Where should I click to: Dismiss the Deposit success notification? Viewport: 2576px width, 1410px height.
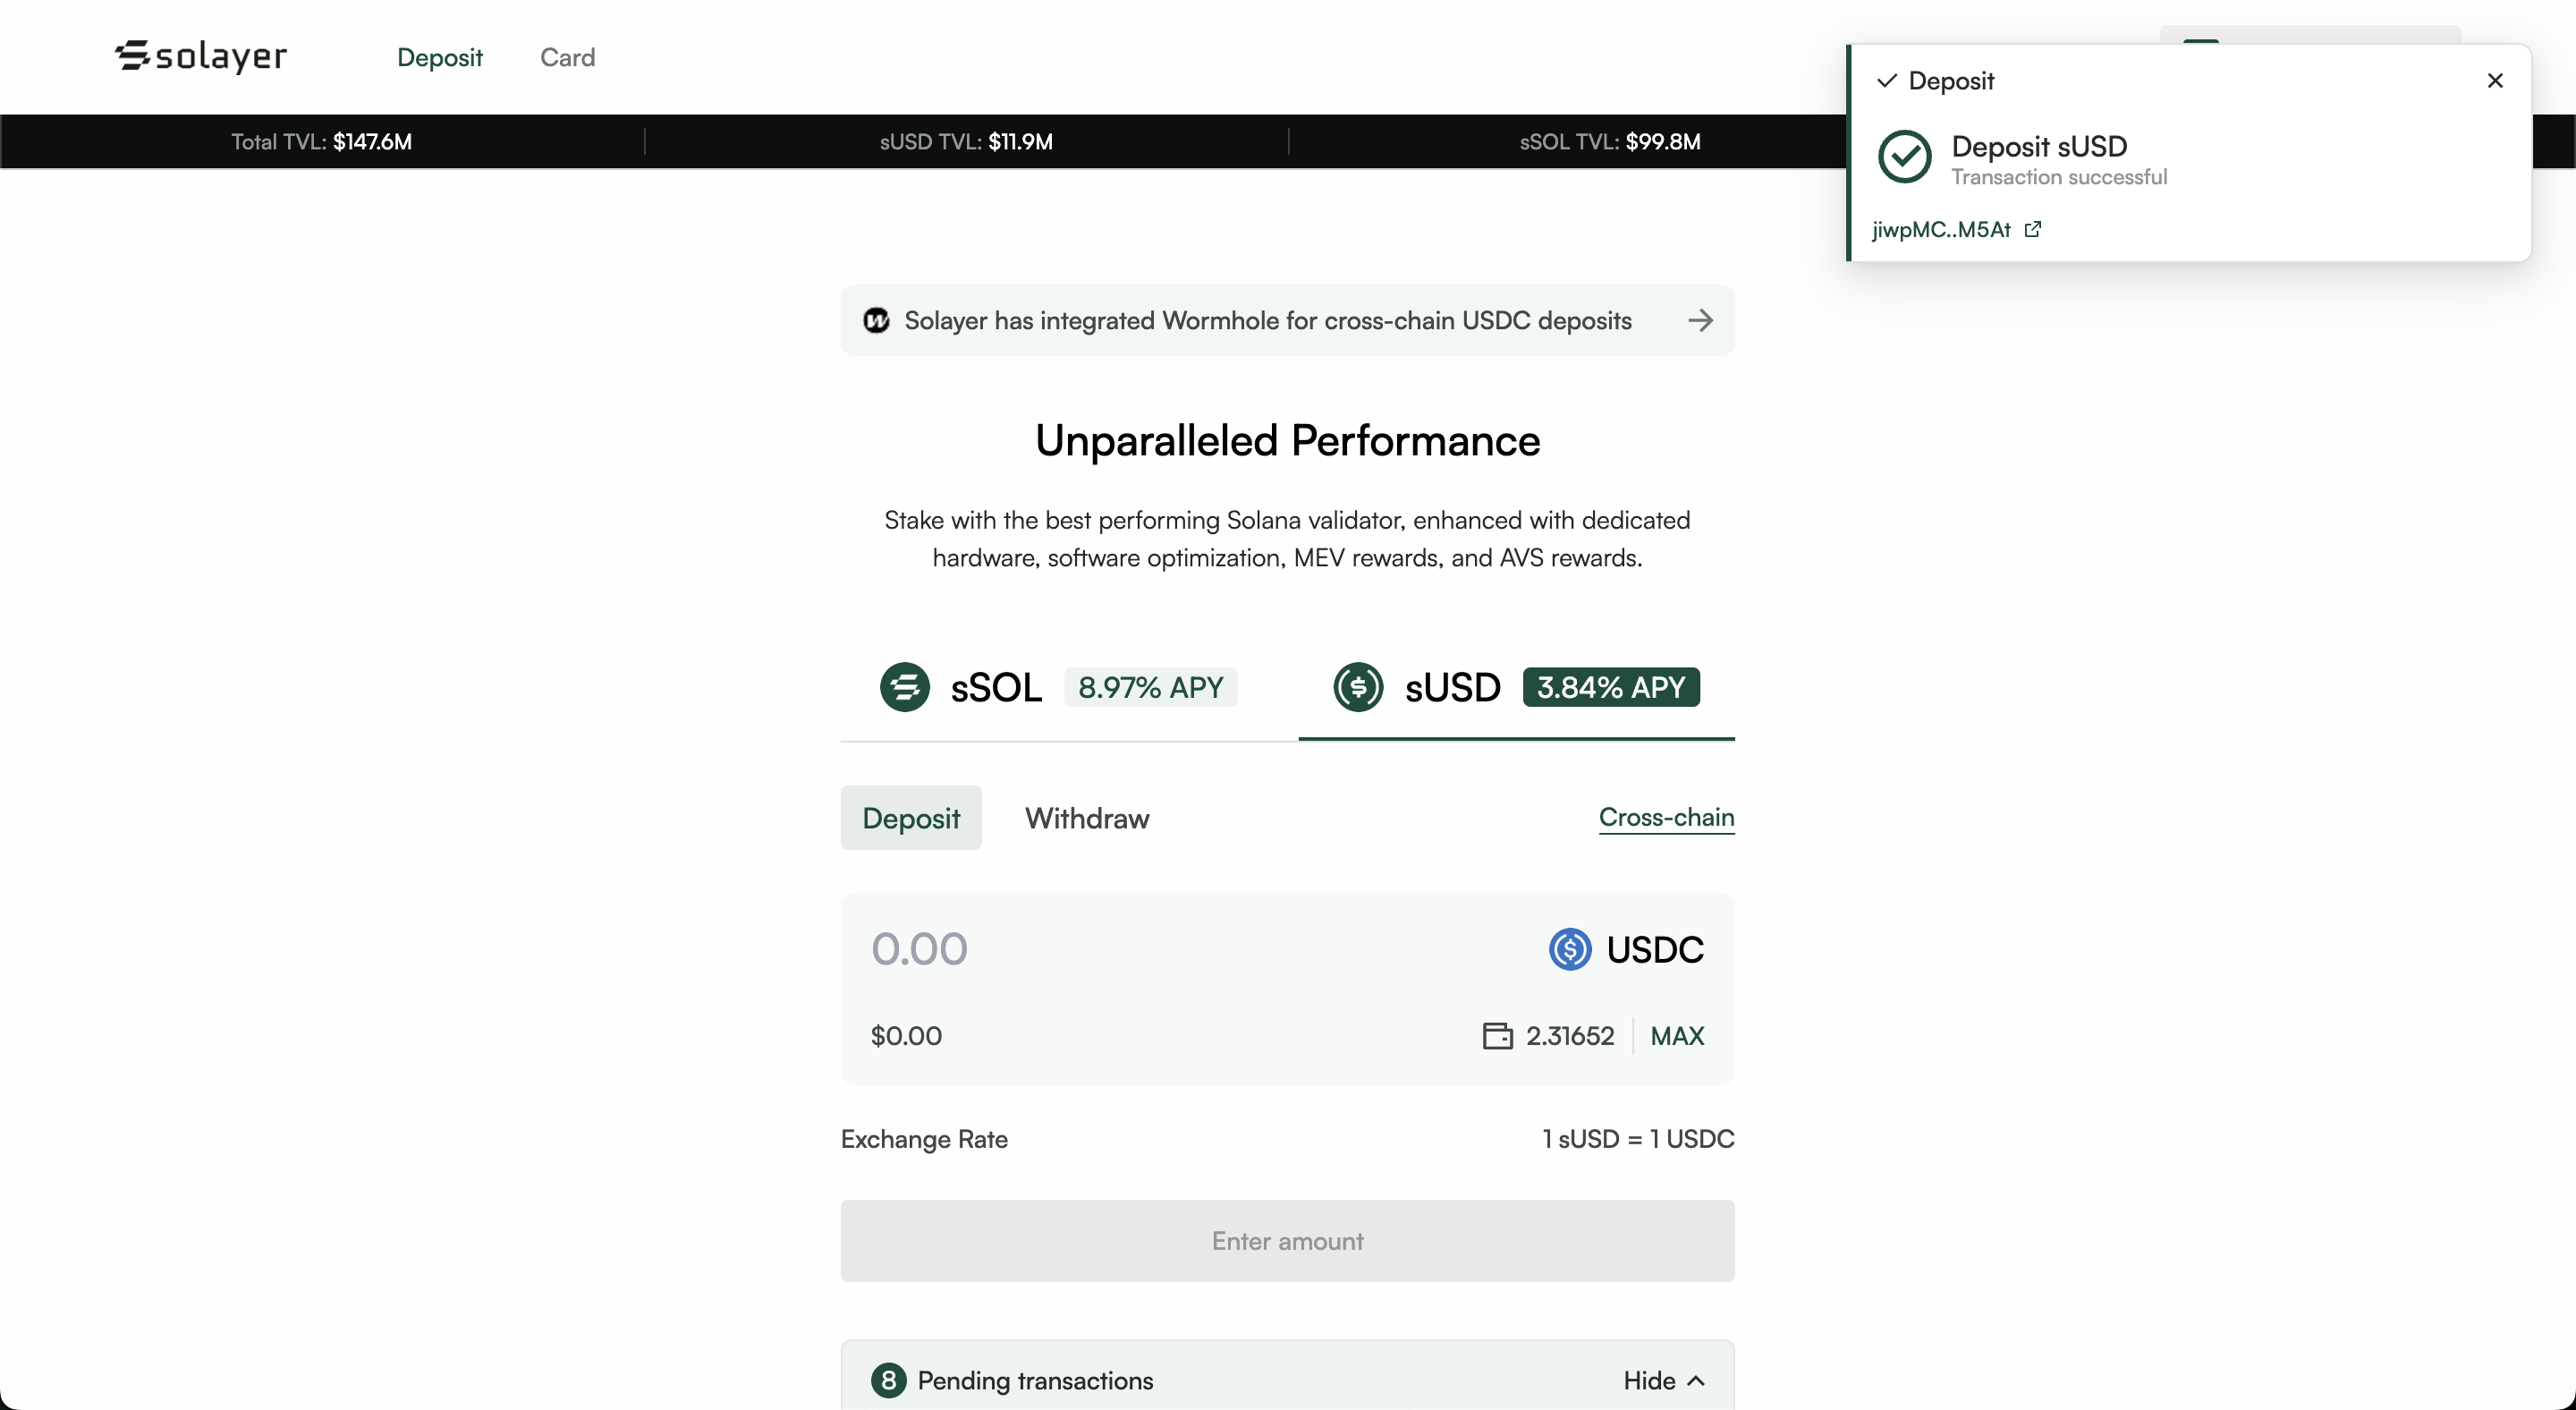pyautogui.click(x=2494, y=81)
